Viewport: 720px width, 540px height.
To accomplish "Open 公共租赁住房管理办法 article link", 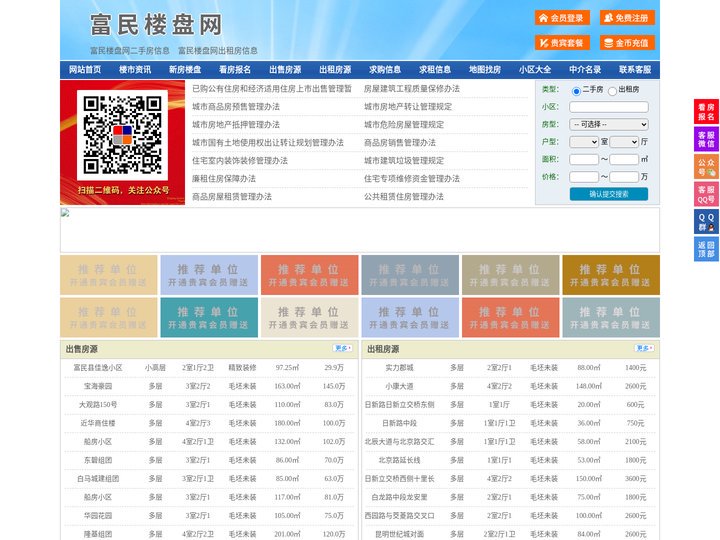I will coord(404,197).
